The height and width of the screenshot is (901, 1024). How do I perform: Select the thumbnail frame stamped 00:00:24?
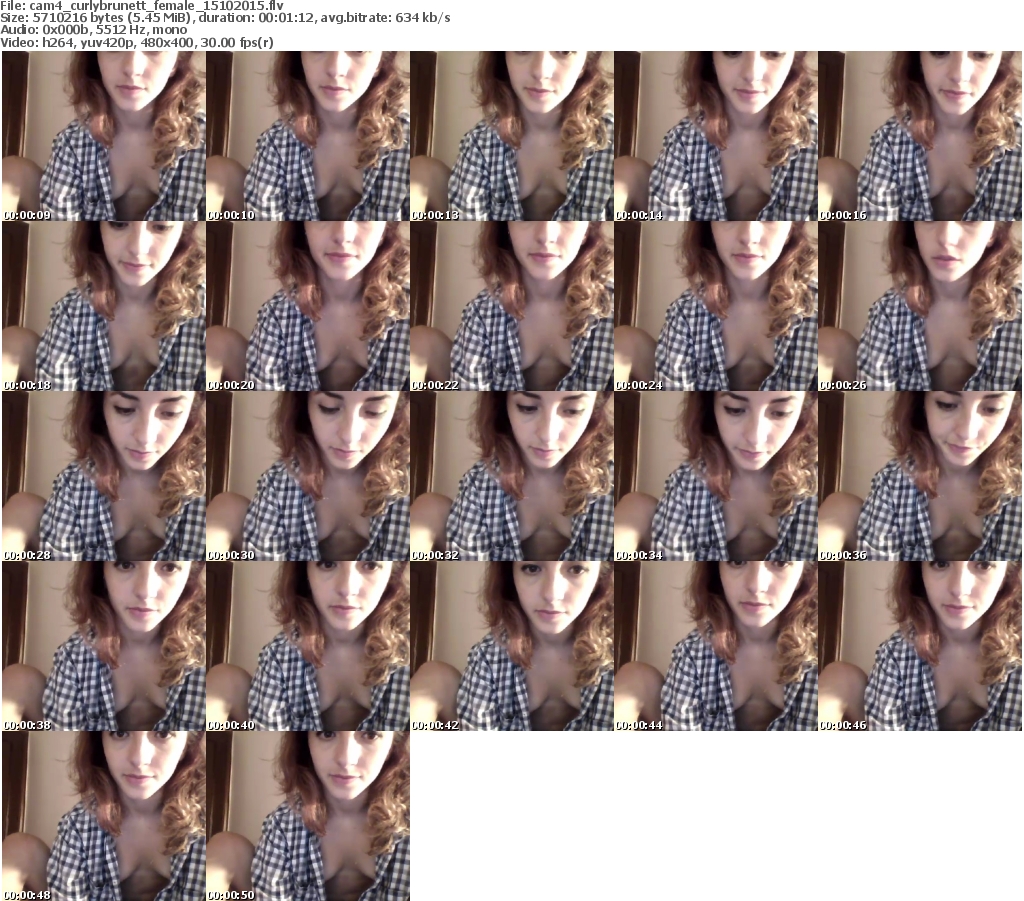point(715,306)
